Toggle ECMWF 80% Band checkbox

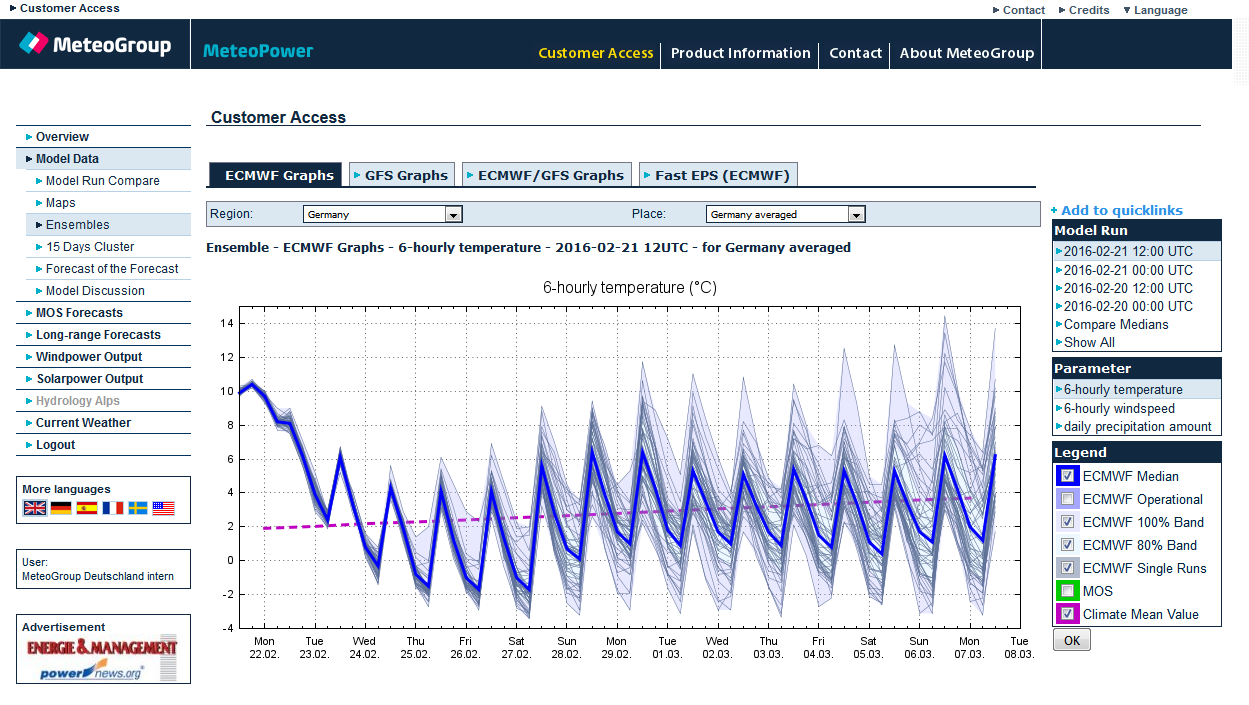click(1067, 545)
